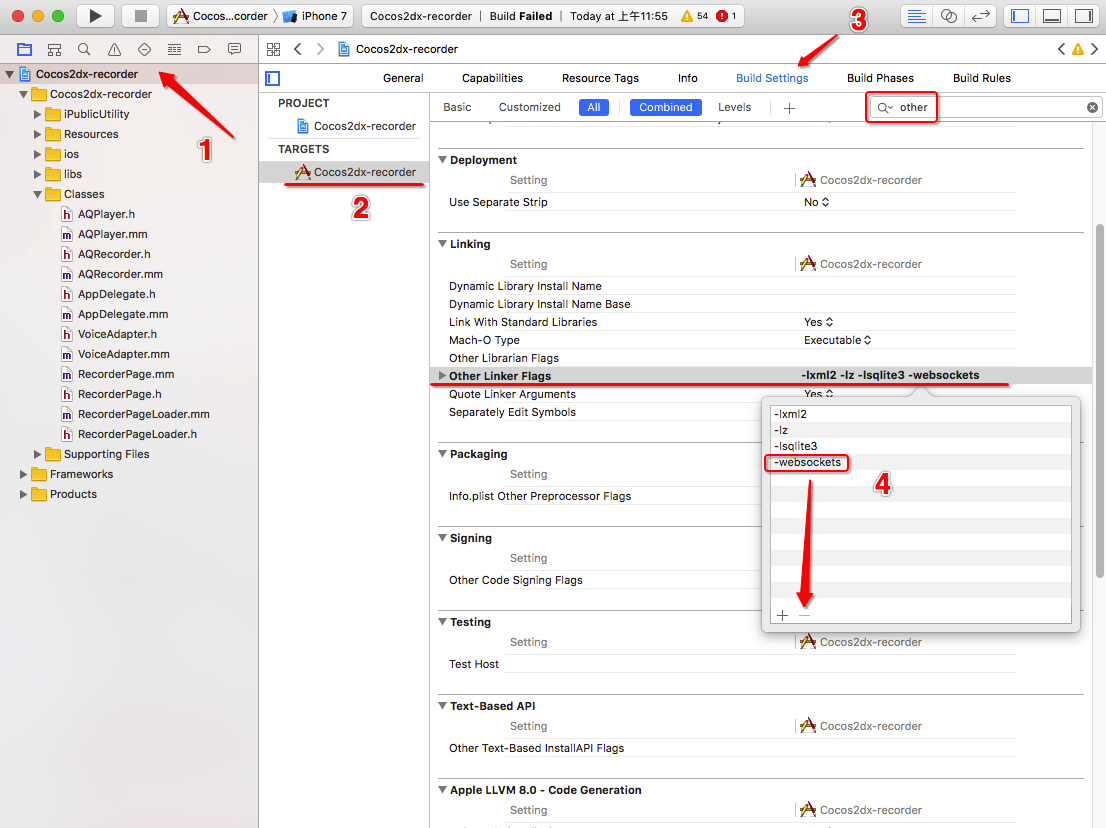Toggle the left Navigator panel
Viewport: 1106px width, 828px height.
pos(1020,16)
